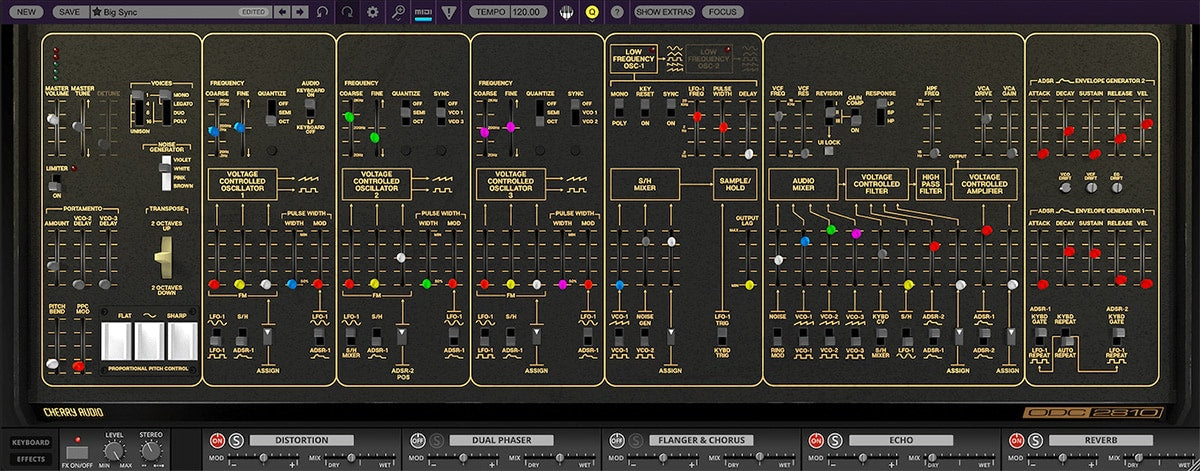The width and height of the screenshot is (1200, 471).
Task: Click the TEMPO label button
Action: tap(490, 12)
